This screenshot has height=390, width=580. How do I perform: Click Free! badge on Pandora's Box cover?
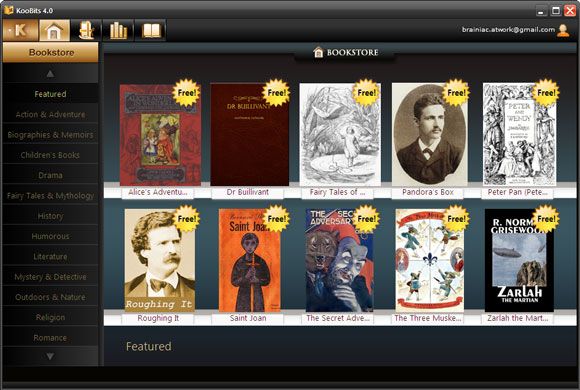(456, 93)
